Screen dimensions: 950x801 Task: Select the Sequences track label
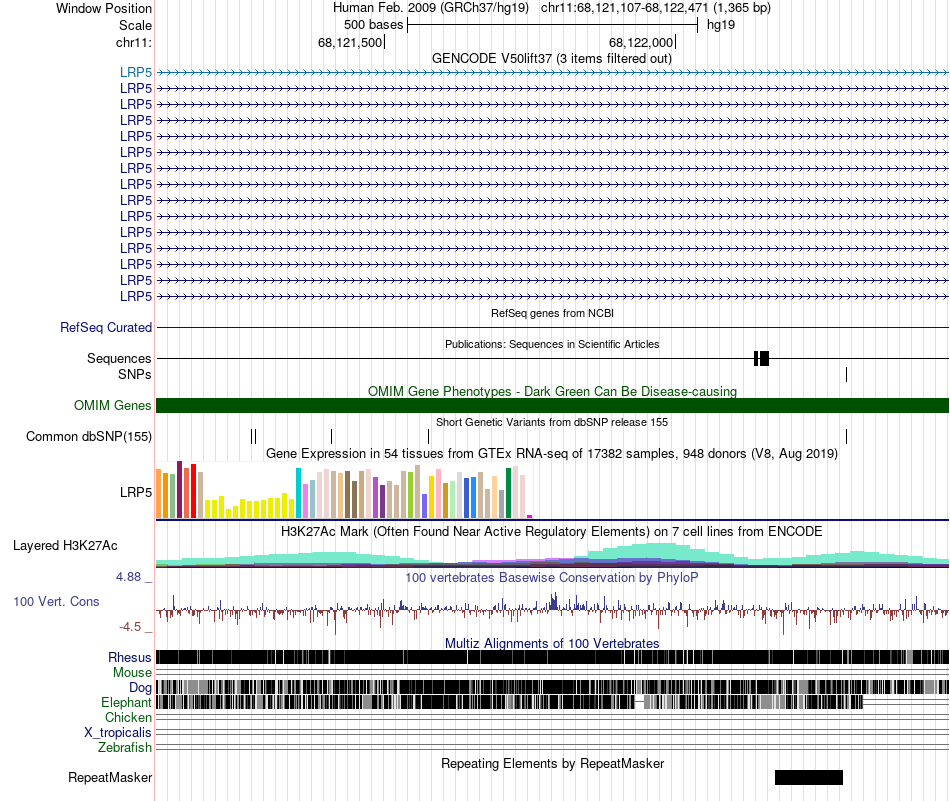(x=119, y=358)
